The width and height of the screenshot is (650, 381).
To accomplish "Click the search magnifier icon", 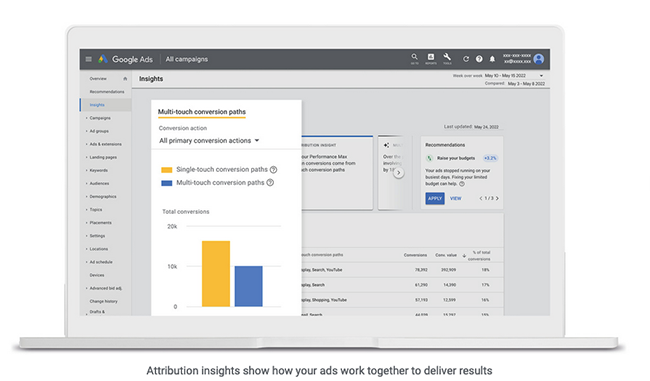I will point(414,57).
